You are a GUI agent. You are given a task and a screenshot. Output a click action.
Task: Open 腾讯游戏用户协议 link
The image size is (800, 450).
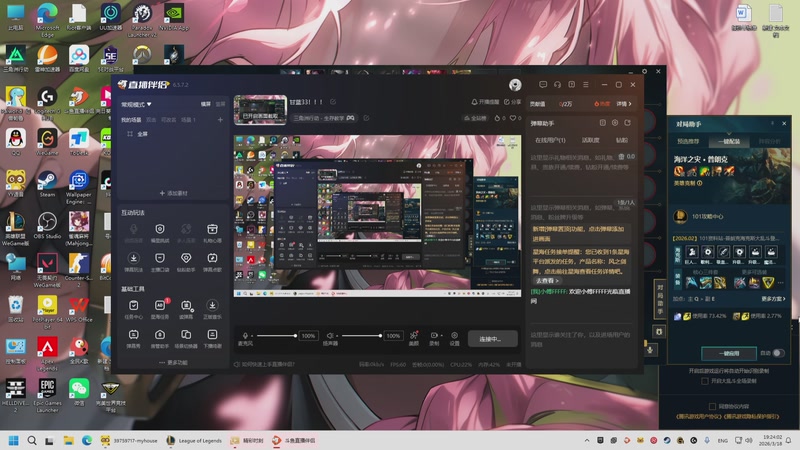(x=701, y=416)
